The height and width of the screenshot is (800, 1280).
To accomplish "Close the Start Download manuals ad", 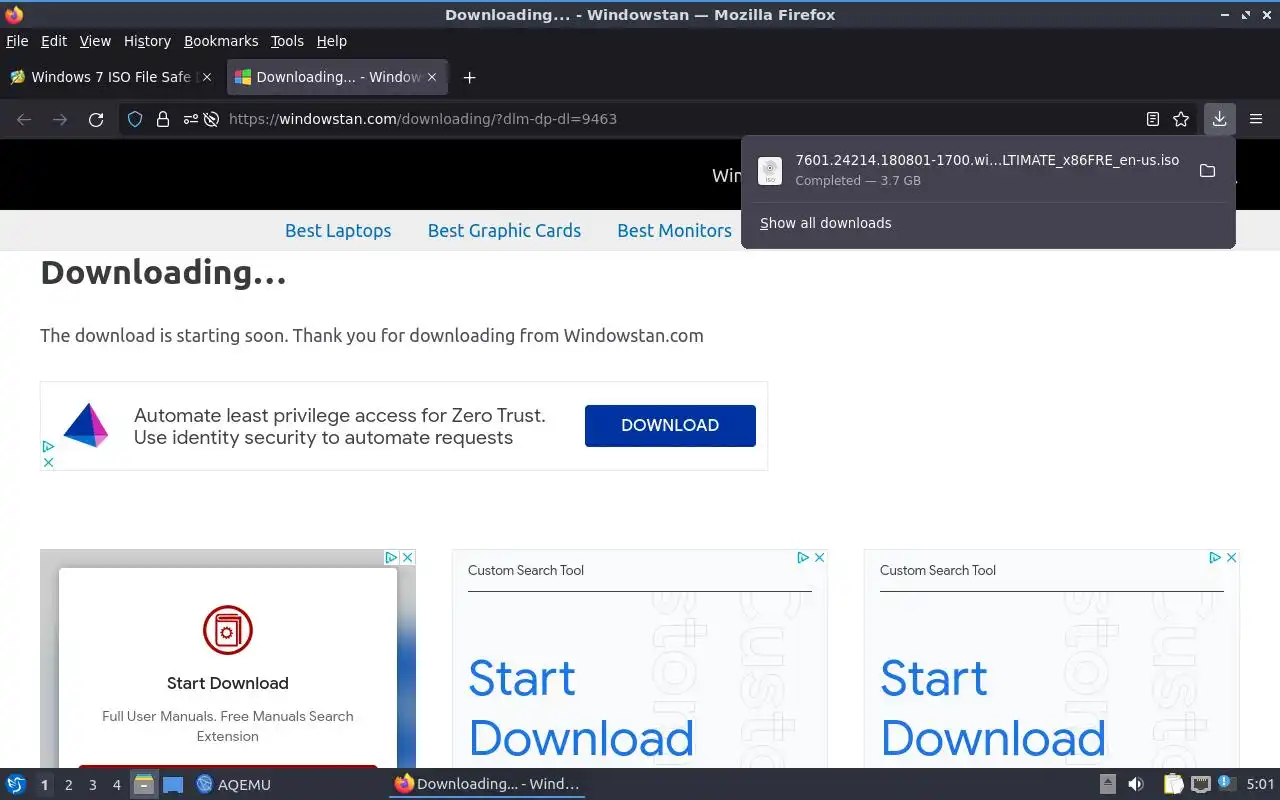I will 407,557.
